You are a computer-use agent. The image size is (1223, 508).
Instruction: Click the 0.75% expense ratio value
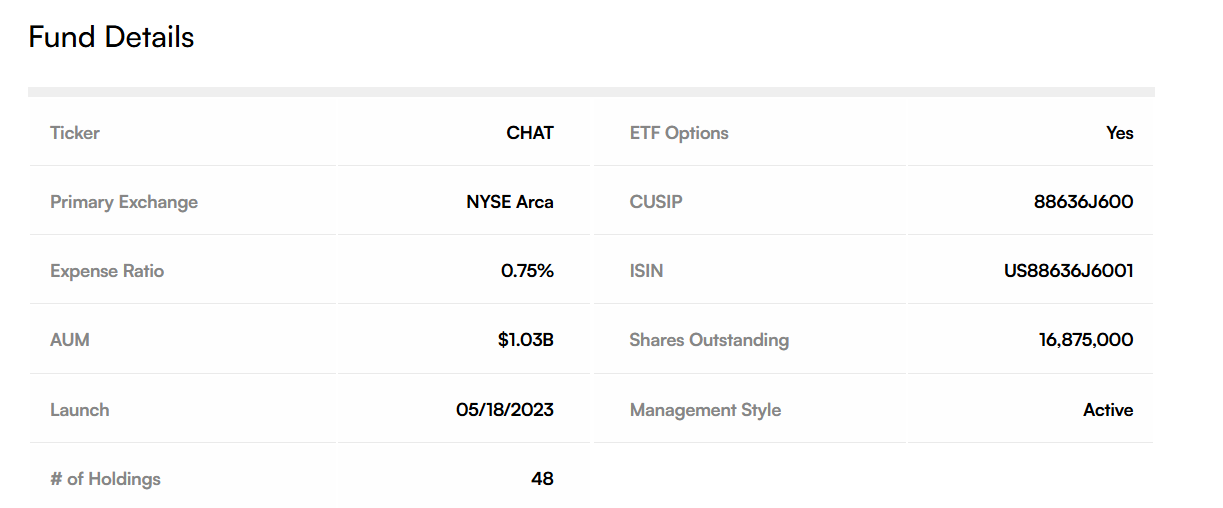click(x=527, y=271)
